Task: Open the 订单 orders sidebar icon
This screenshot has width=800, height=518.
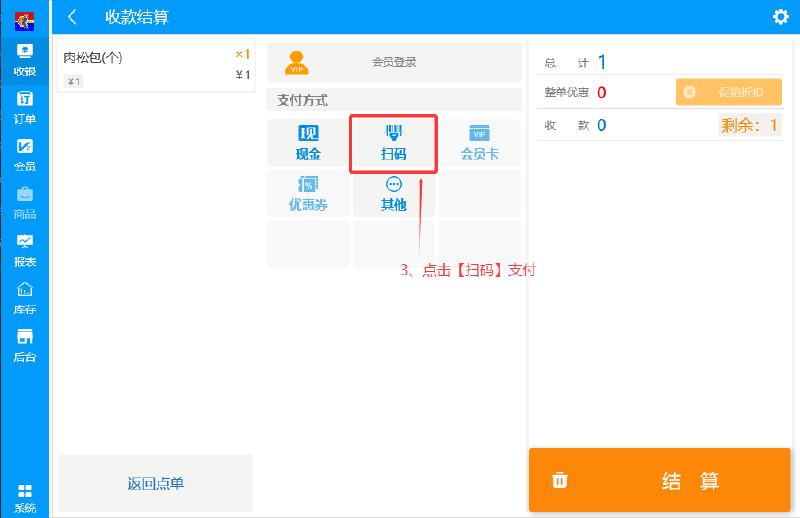Action: point(24,108)
